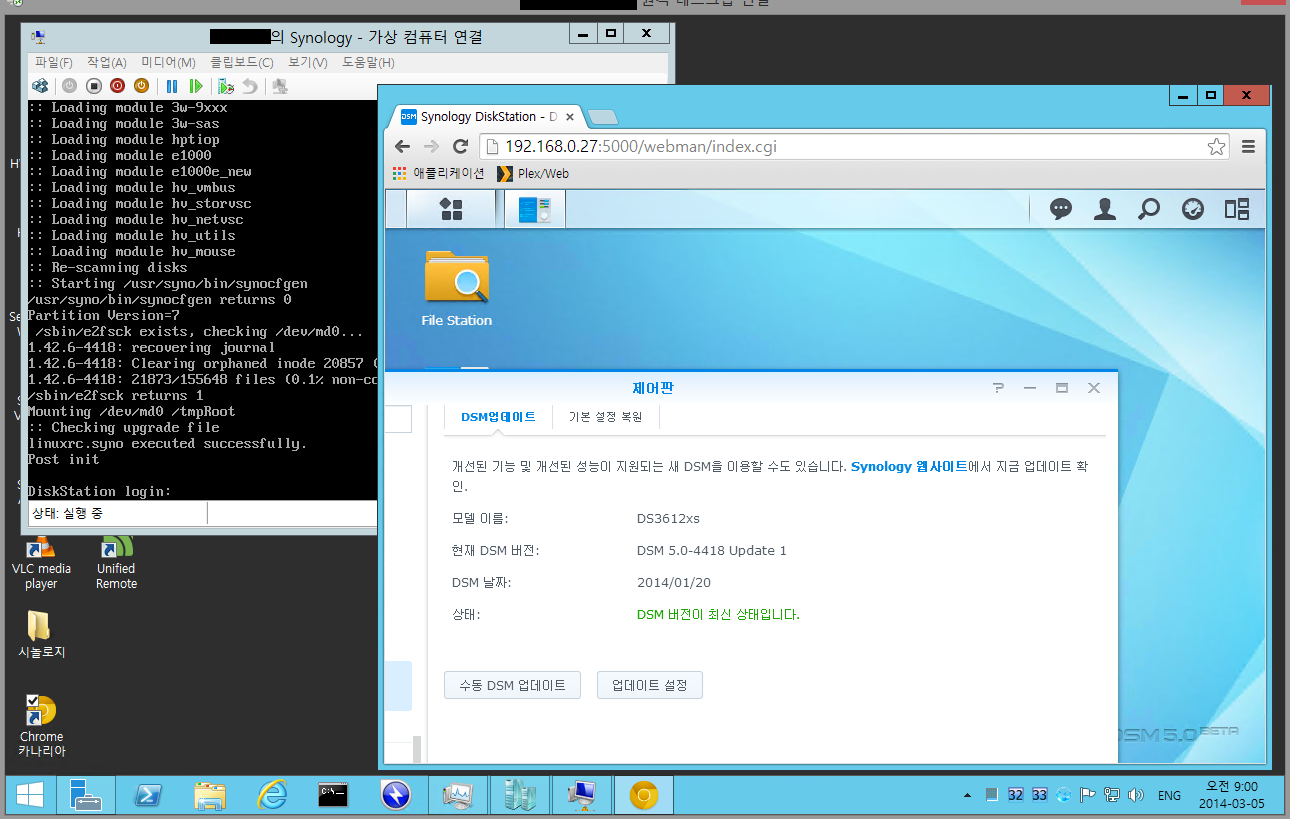
Task: Open the DSM pilot view windows icon
Action: [1237, 209]
